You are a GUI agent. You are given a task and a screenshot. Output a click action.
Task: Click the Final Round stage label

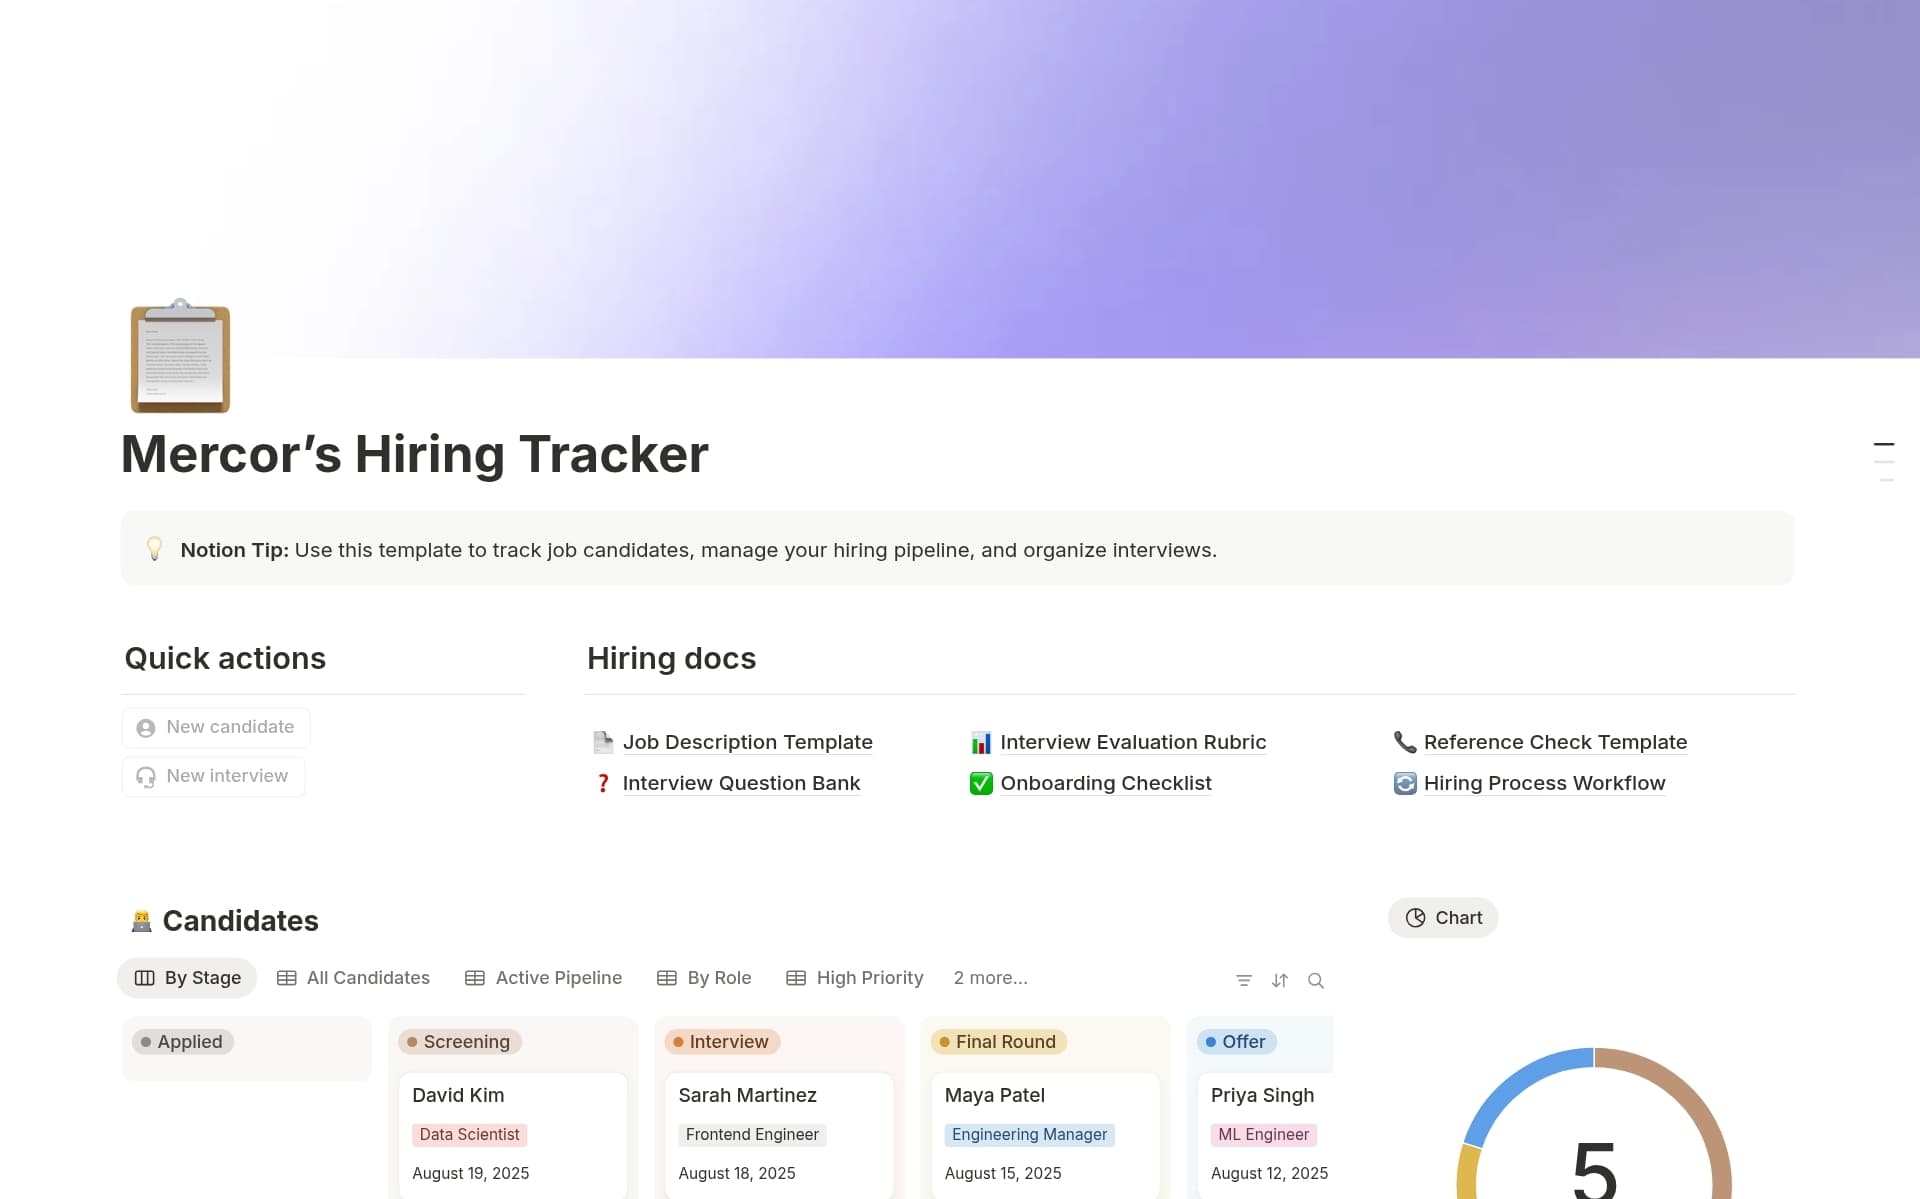[999, 1042]
